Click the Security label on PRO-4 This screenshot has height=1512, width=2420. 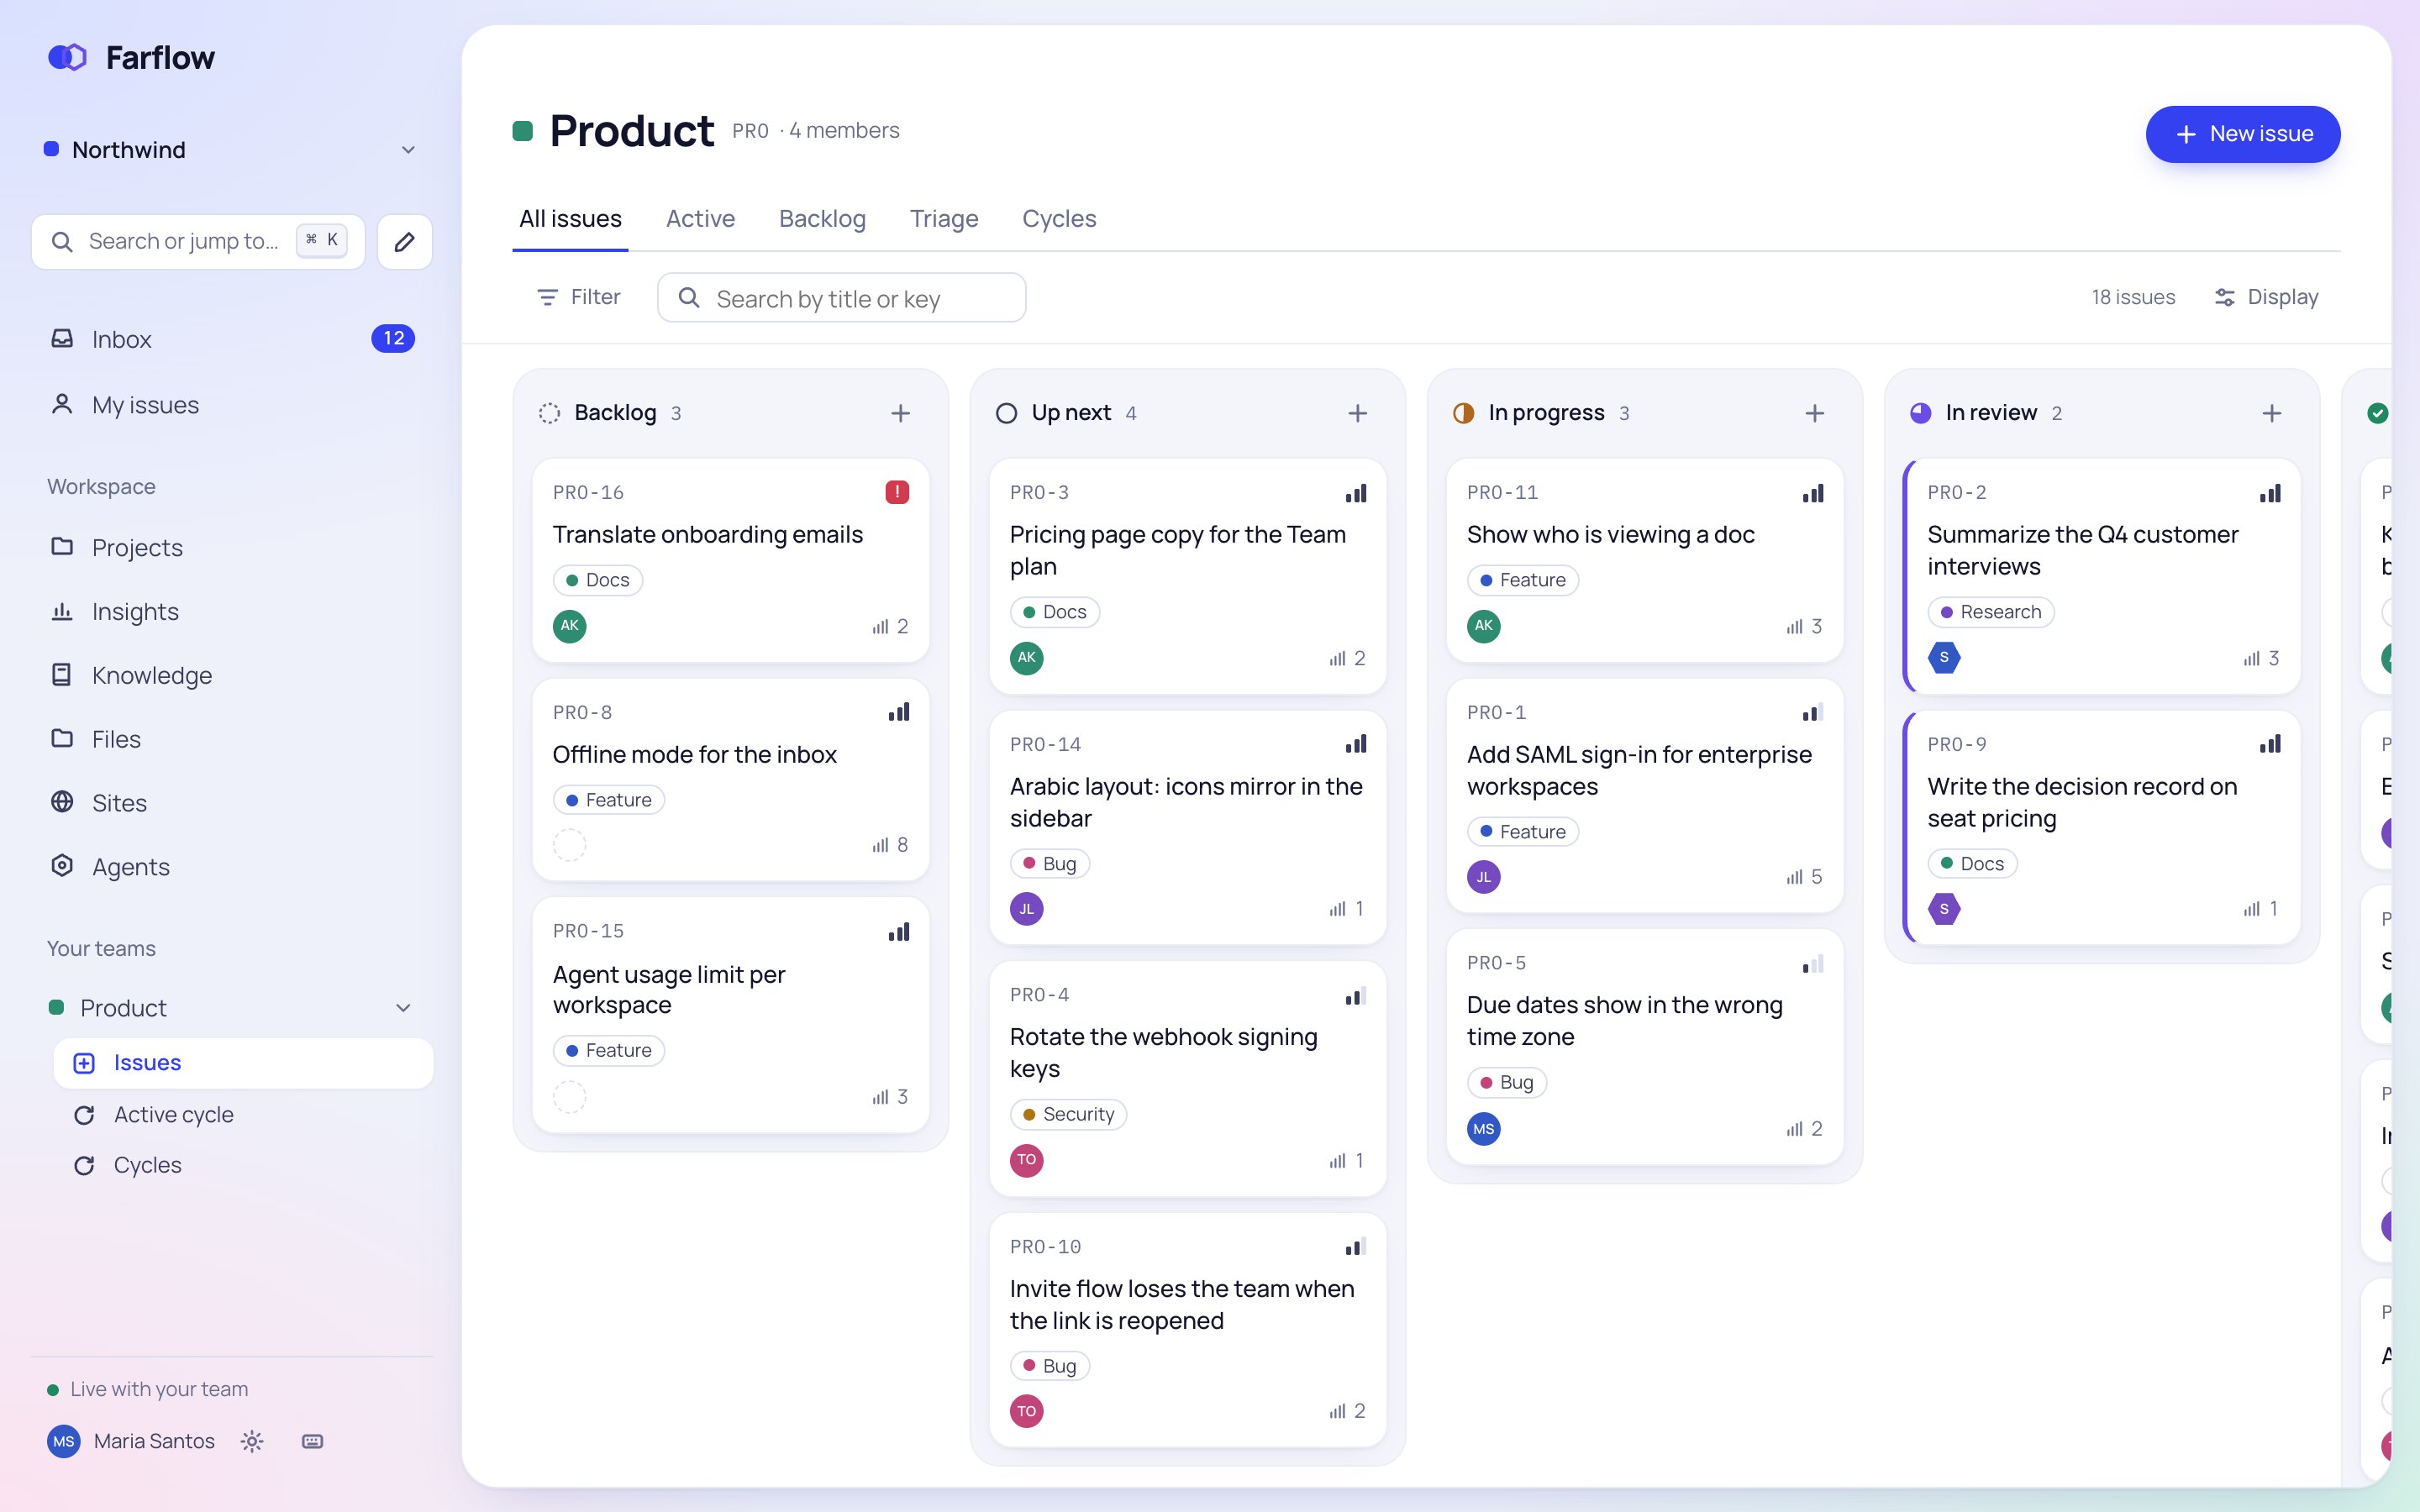pos(1068,1114)
